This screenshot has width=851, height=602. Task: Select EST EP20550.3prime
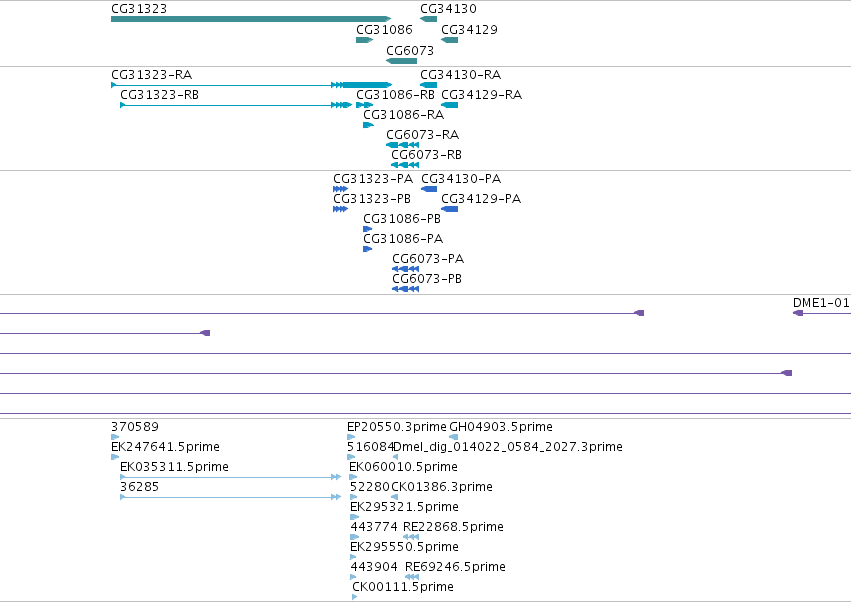[351, 437]
